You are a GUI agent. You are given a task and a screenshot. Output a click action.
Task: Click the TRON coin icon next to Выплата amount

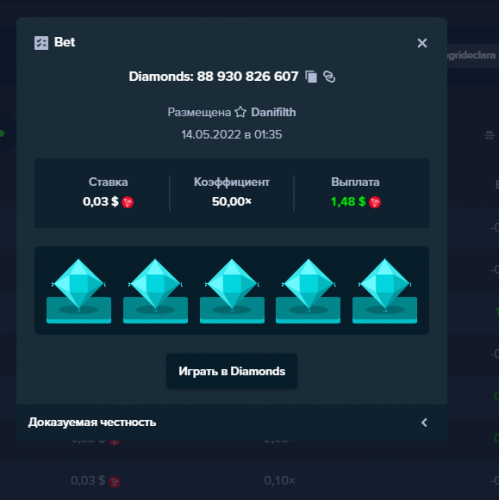(x=375, y=202)
